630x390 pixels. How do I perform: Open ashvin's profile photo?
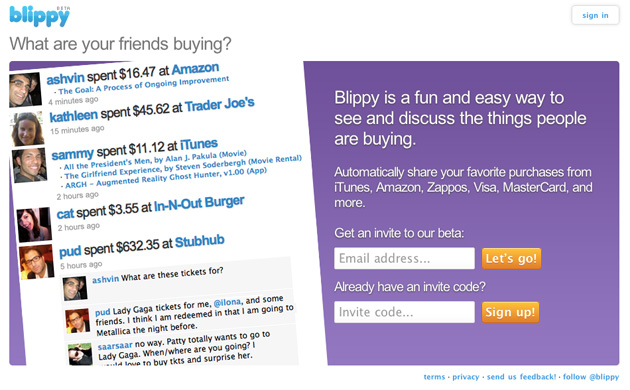[25, 90]
